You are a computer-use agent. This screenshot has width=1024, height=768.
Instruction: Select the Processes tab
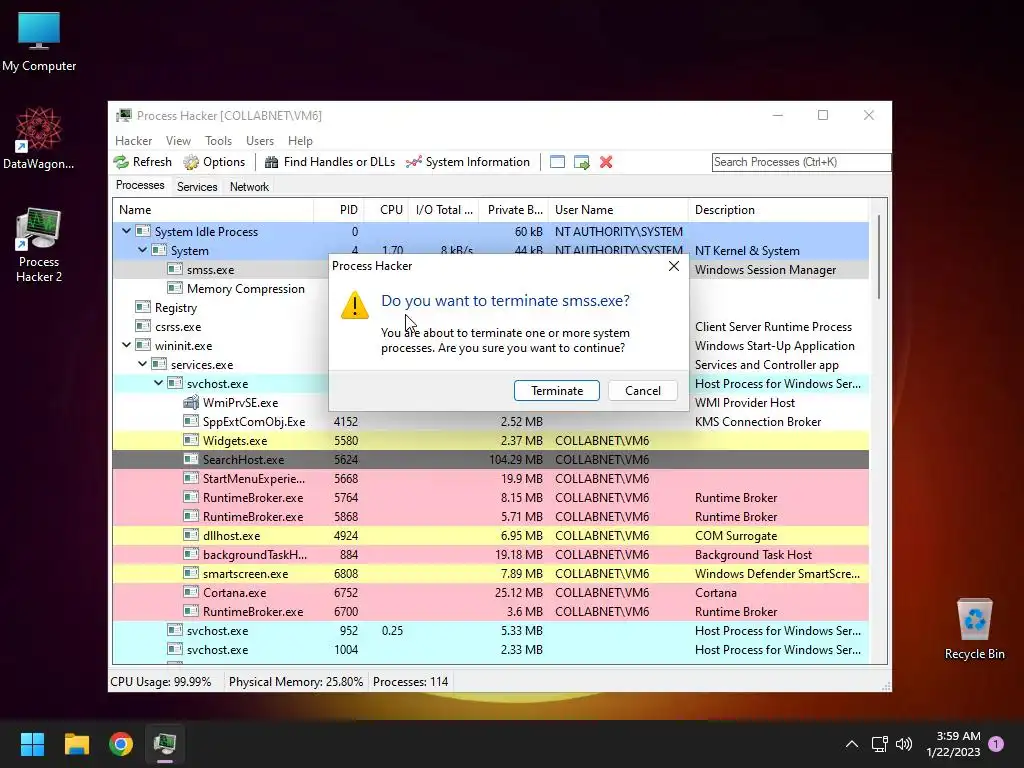click(140, 185)
